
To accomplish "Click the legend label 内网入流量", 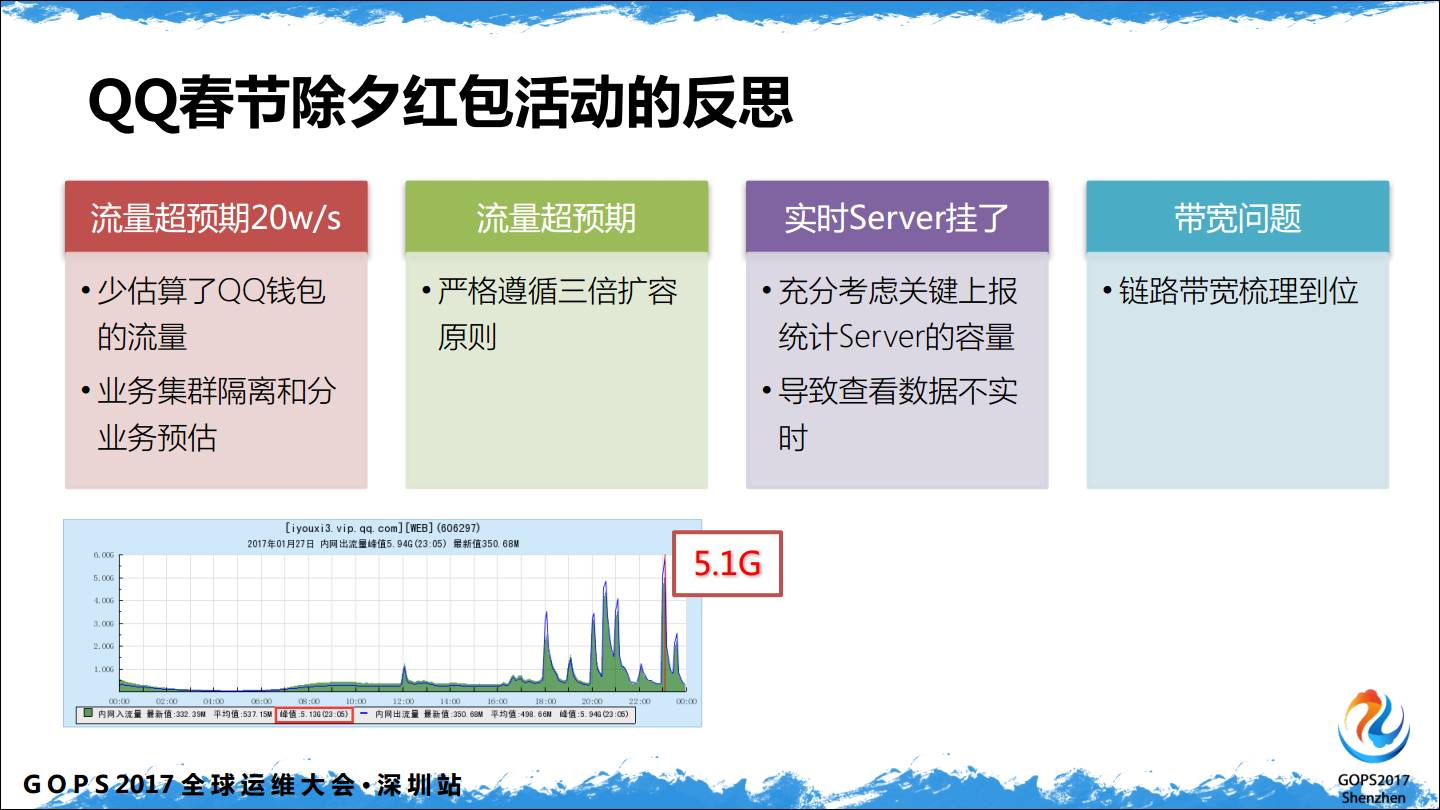I will click(x=119, y=714).
